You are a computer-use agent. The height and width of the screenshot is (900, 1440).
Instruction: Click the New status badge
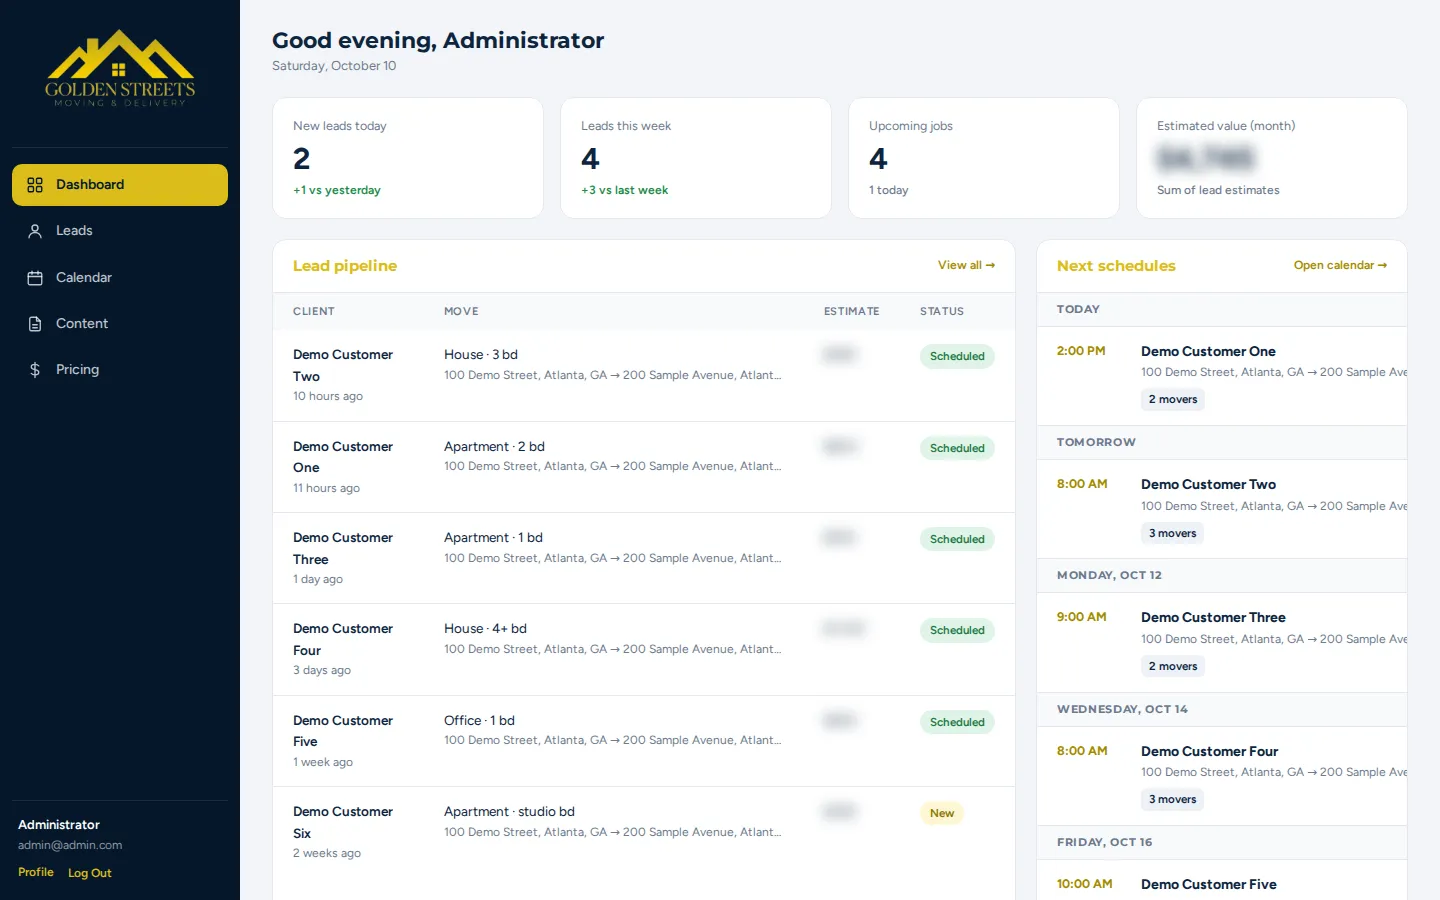click(942, 813)
